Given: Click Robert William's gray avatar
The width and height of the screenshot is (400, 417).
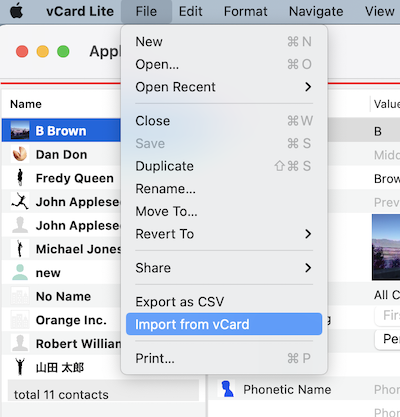Looking at the screenshot, I should coord(20,343).
